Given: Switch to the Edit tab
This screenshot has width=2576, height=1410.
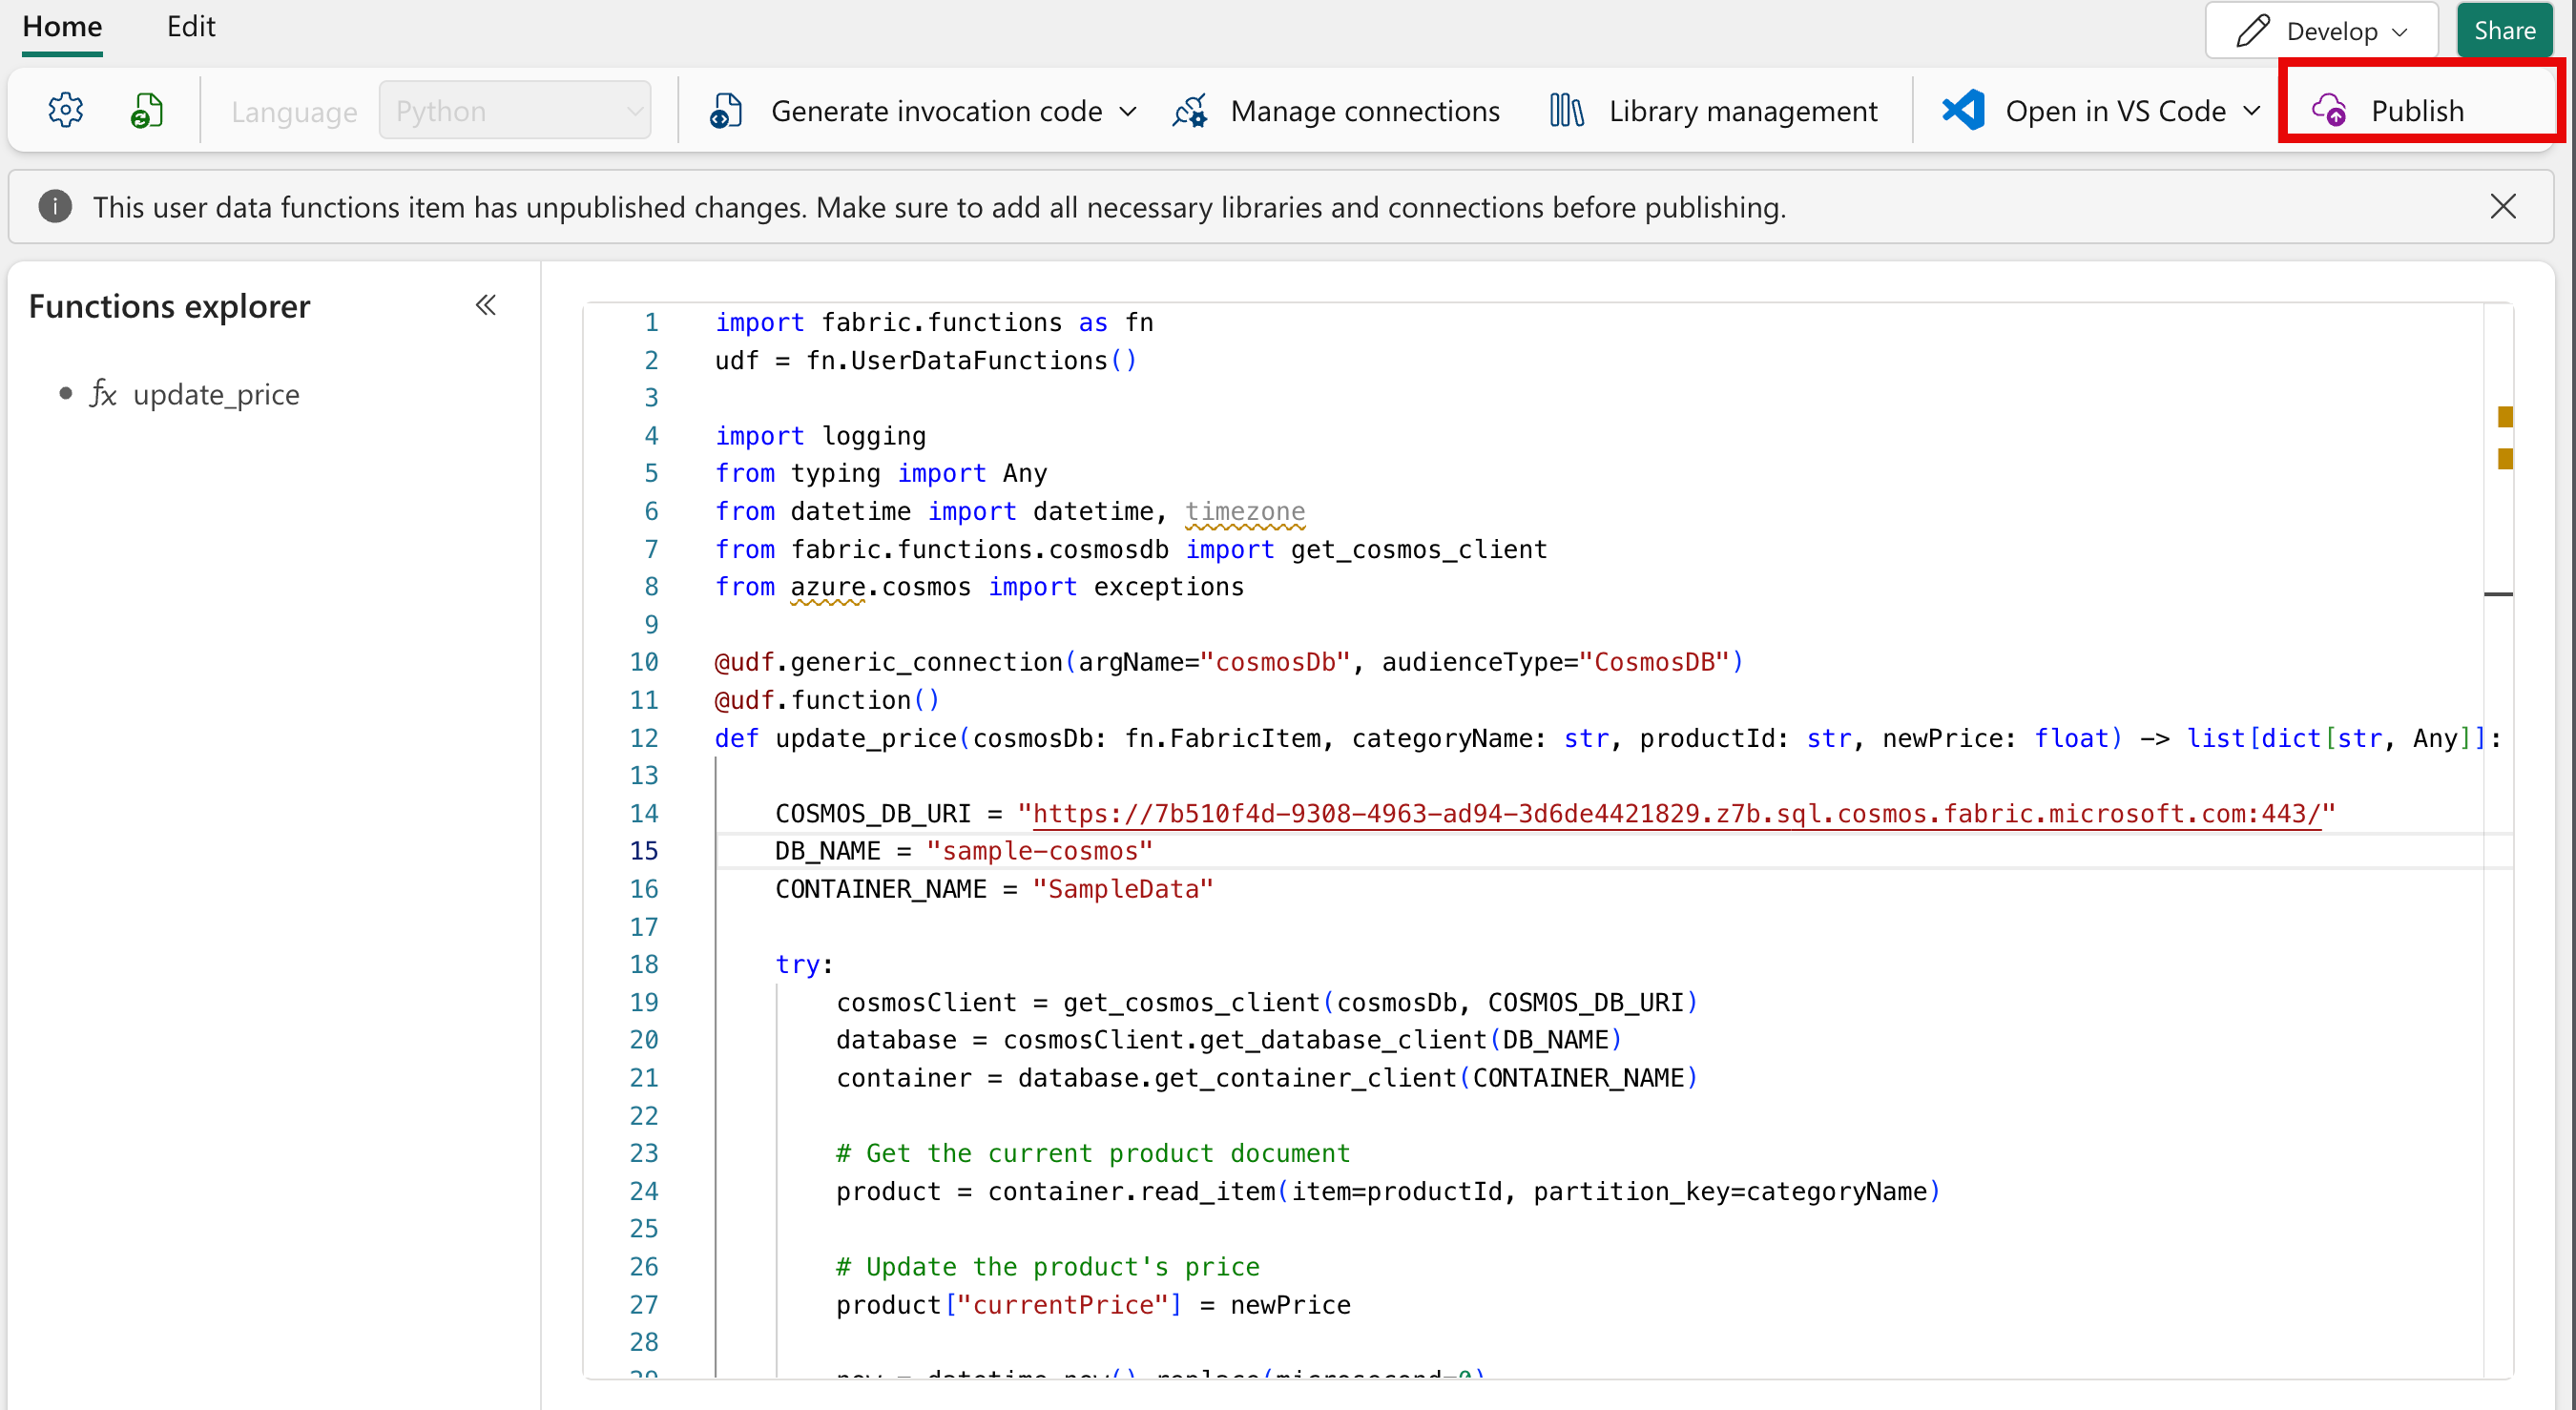Looking at the screenshot, I should [x=191, y=26].
